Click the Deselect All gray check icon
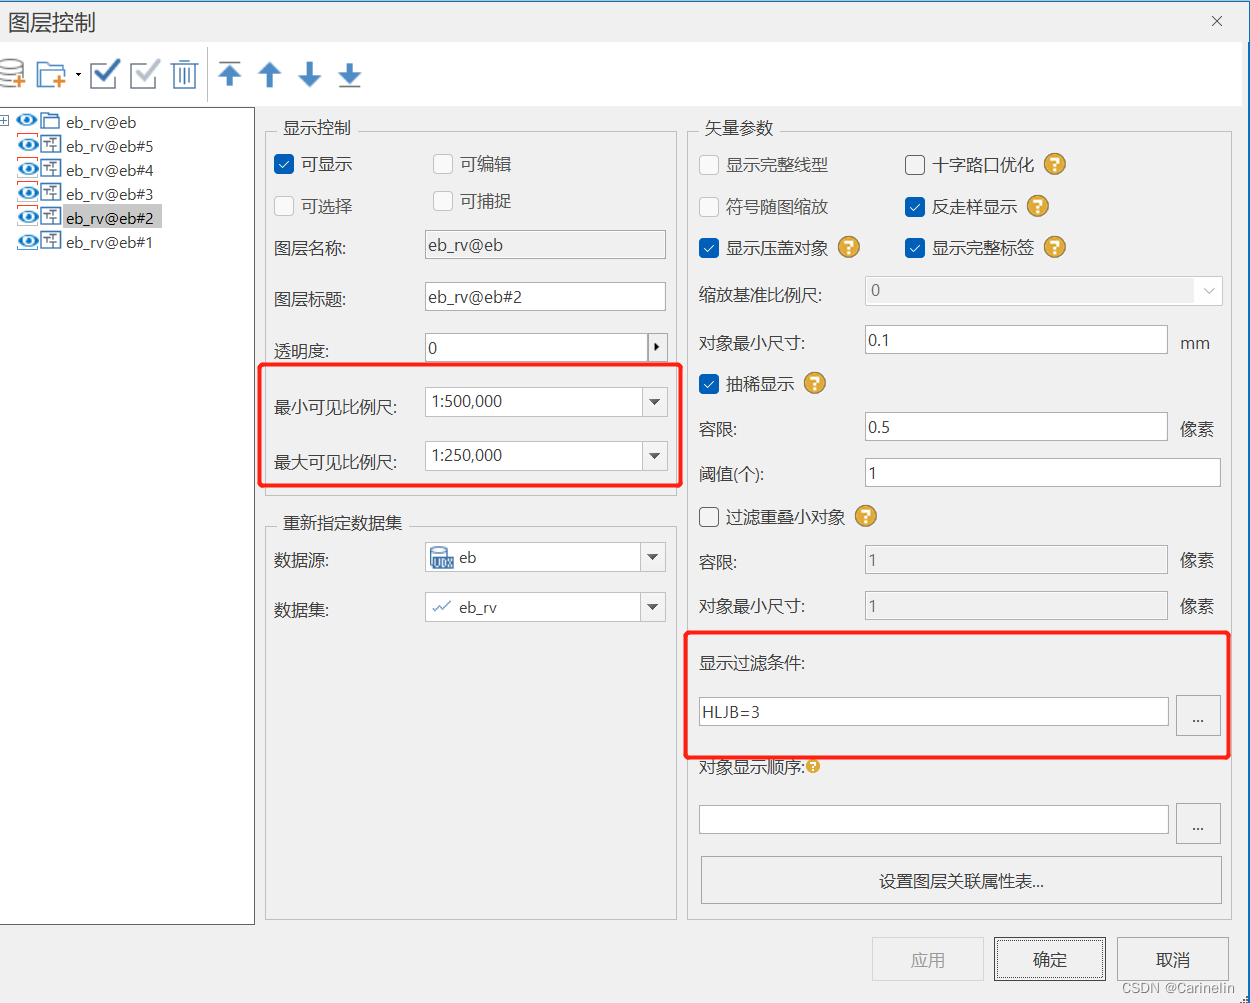The width and height of the screenshot is (1250, 1003). 143,73
